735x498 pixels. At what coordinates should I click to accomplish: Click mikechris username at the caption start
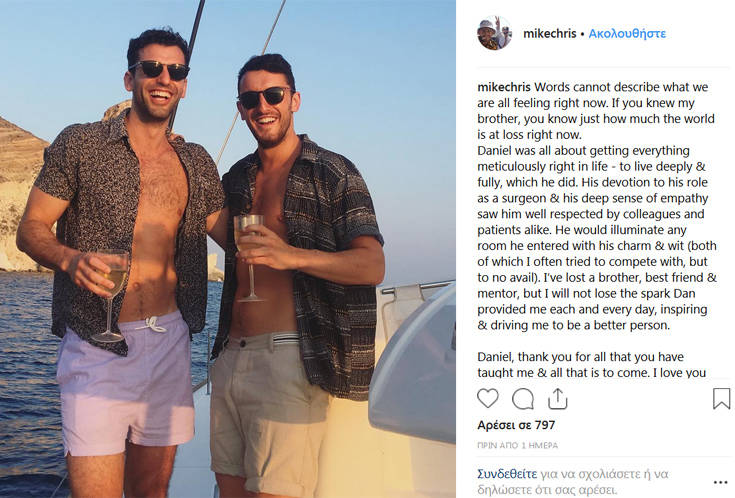pos(504,87)
